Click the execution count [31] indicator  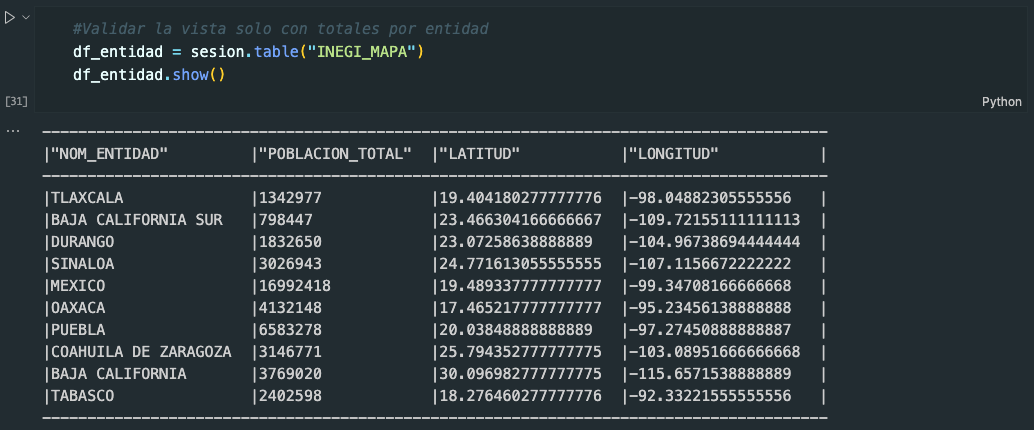pyautogui.click(x=16, y=101)
